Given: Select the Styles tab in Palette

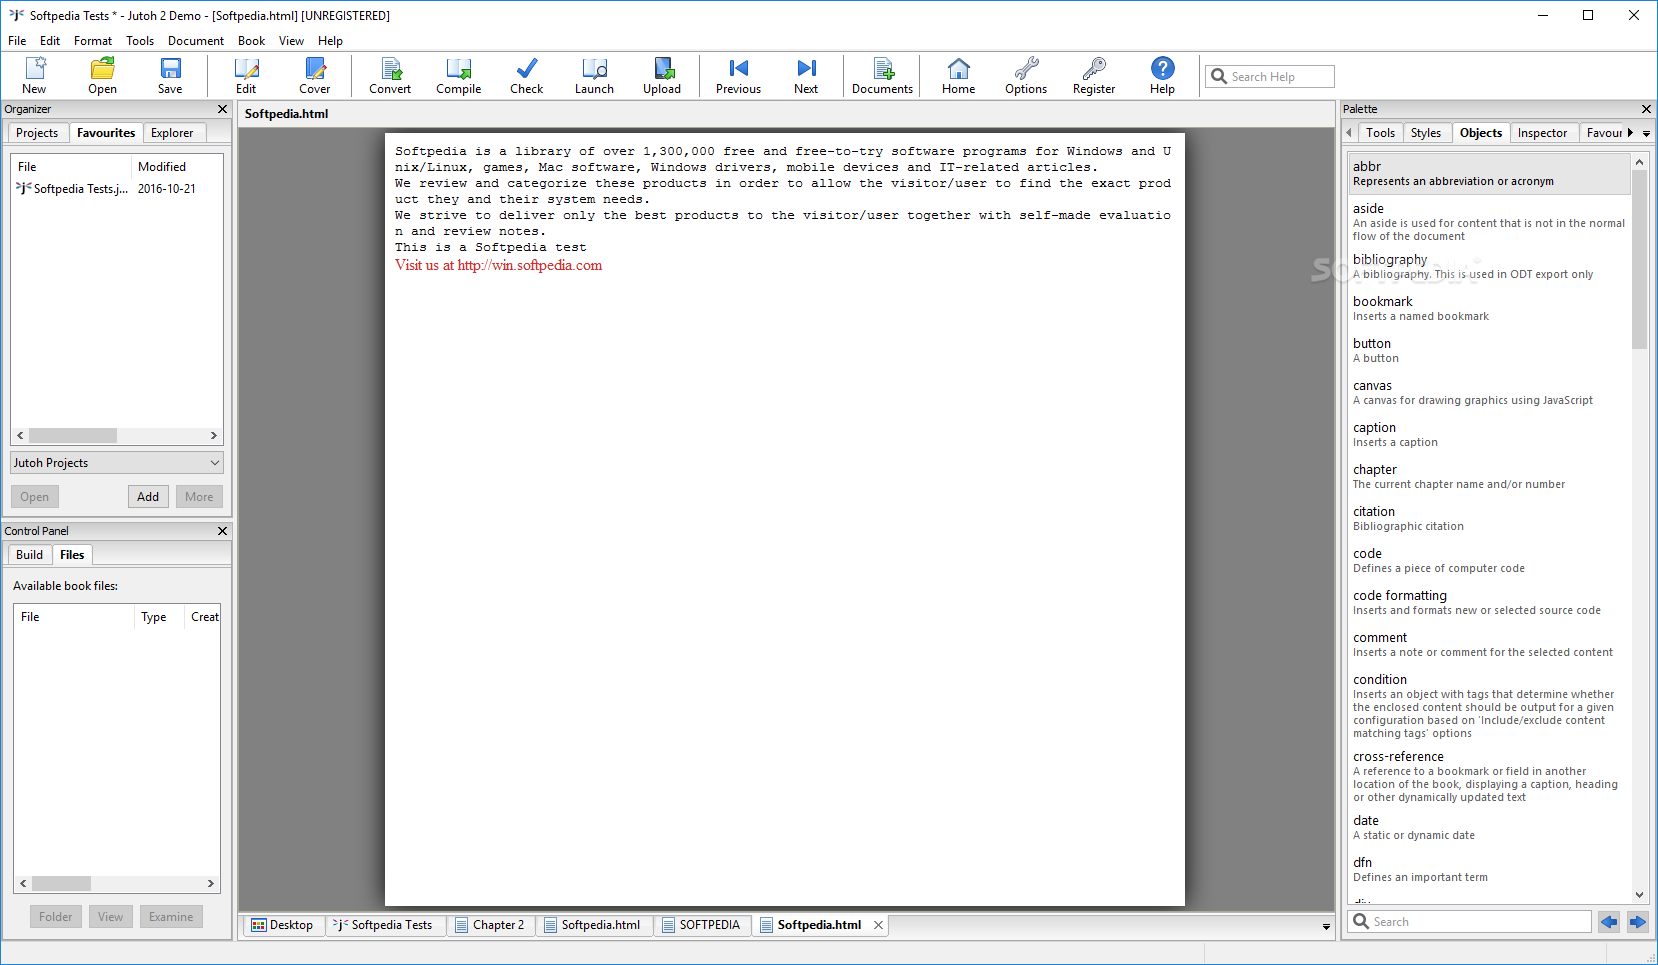Looking at the screenshot, I should 1426,133.
